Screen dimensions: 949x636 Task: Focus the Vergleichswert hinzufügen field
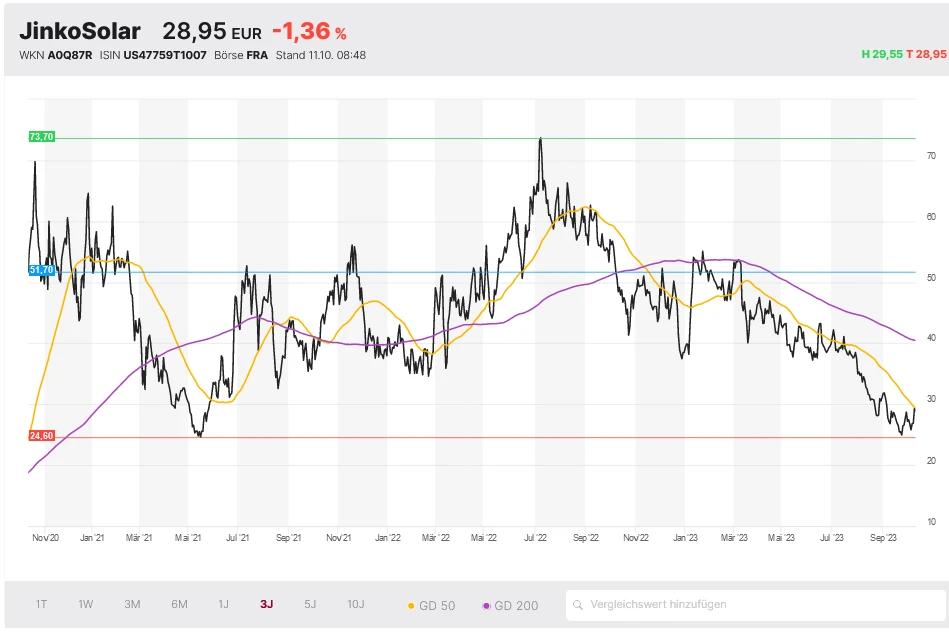click(x=760, y=604)
